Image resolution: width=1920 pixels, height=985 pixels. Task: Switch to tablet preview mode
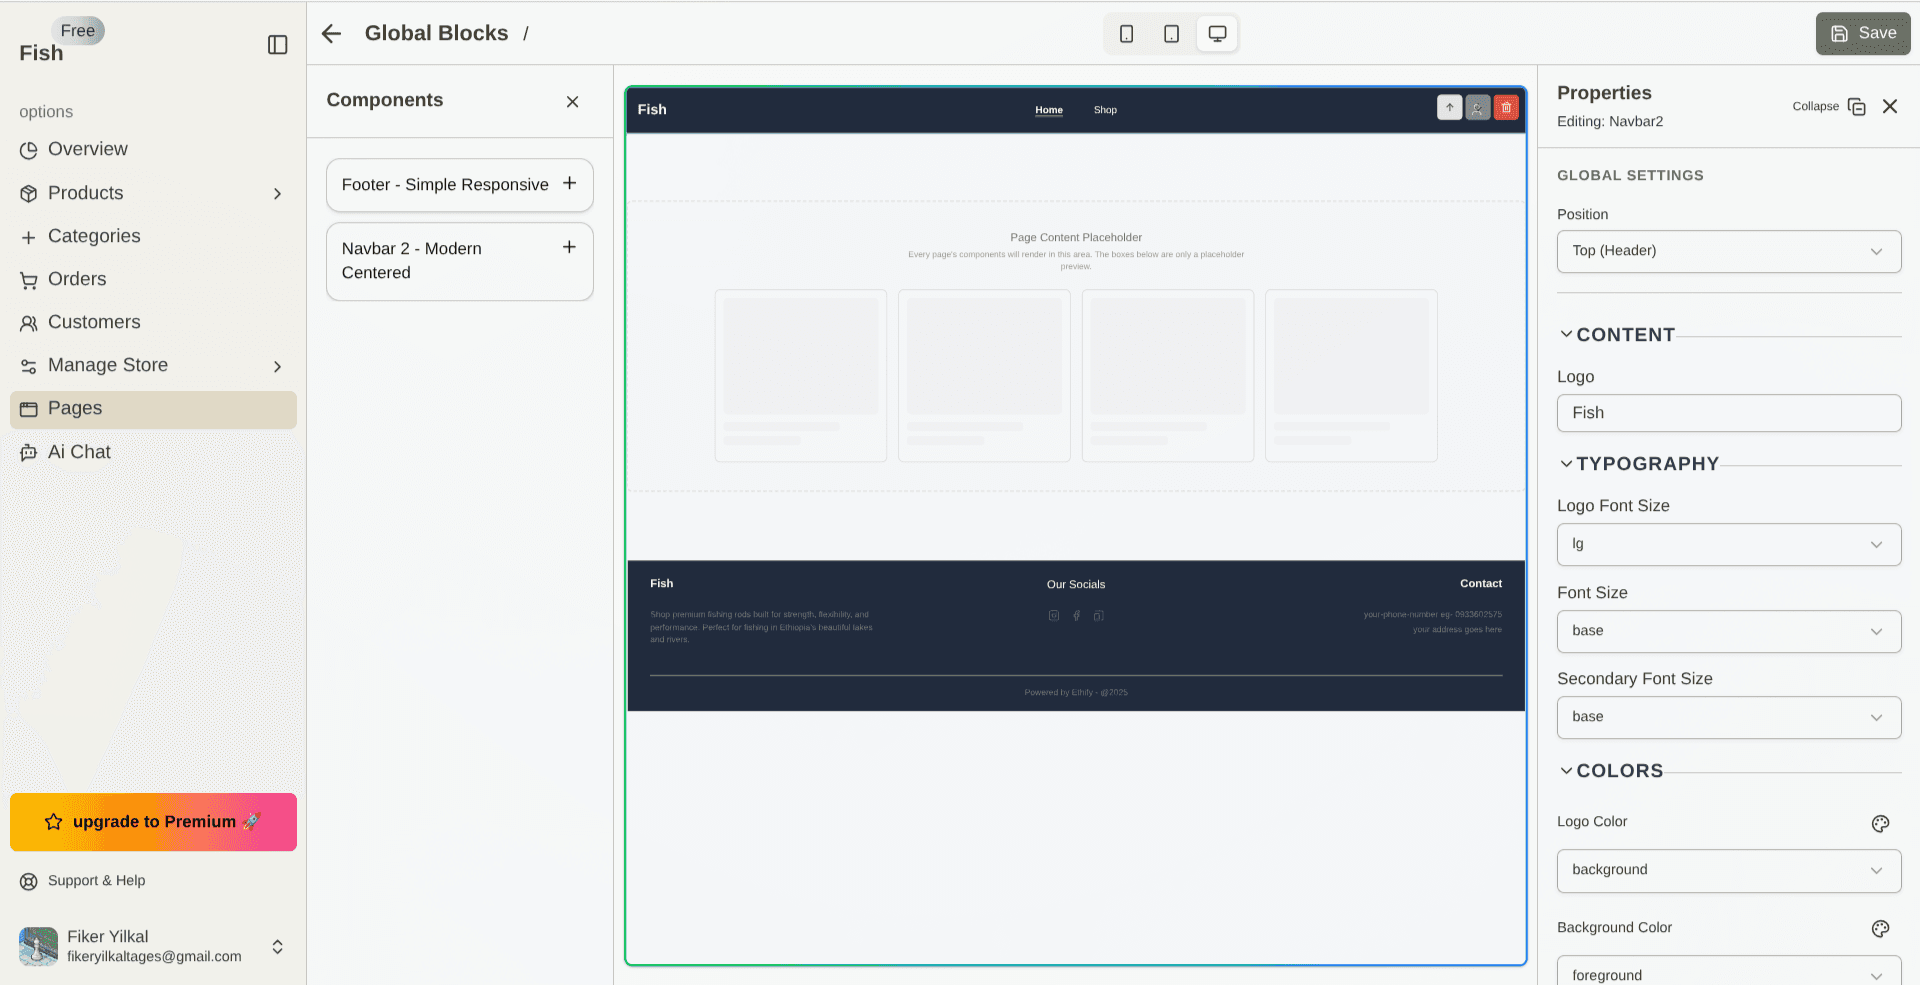(x=1171, y=33)
